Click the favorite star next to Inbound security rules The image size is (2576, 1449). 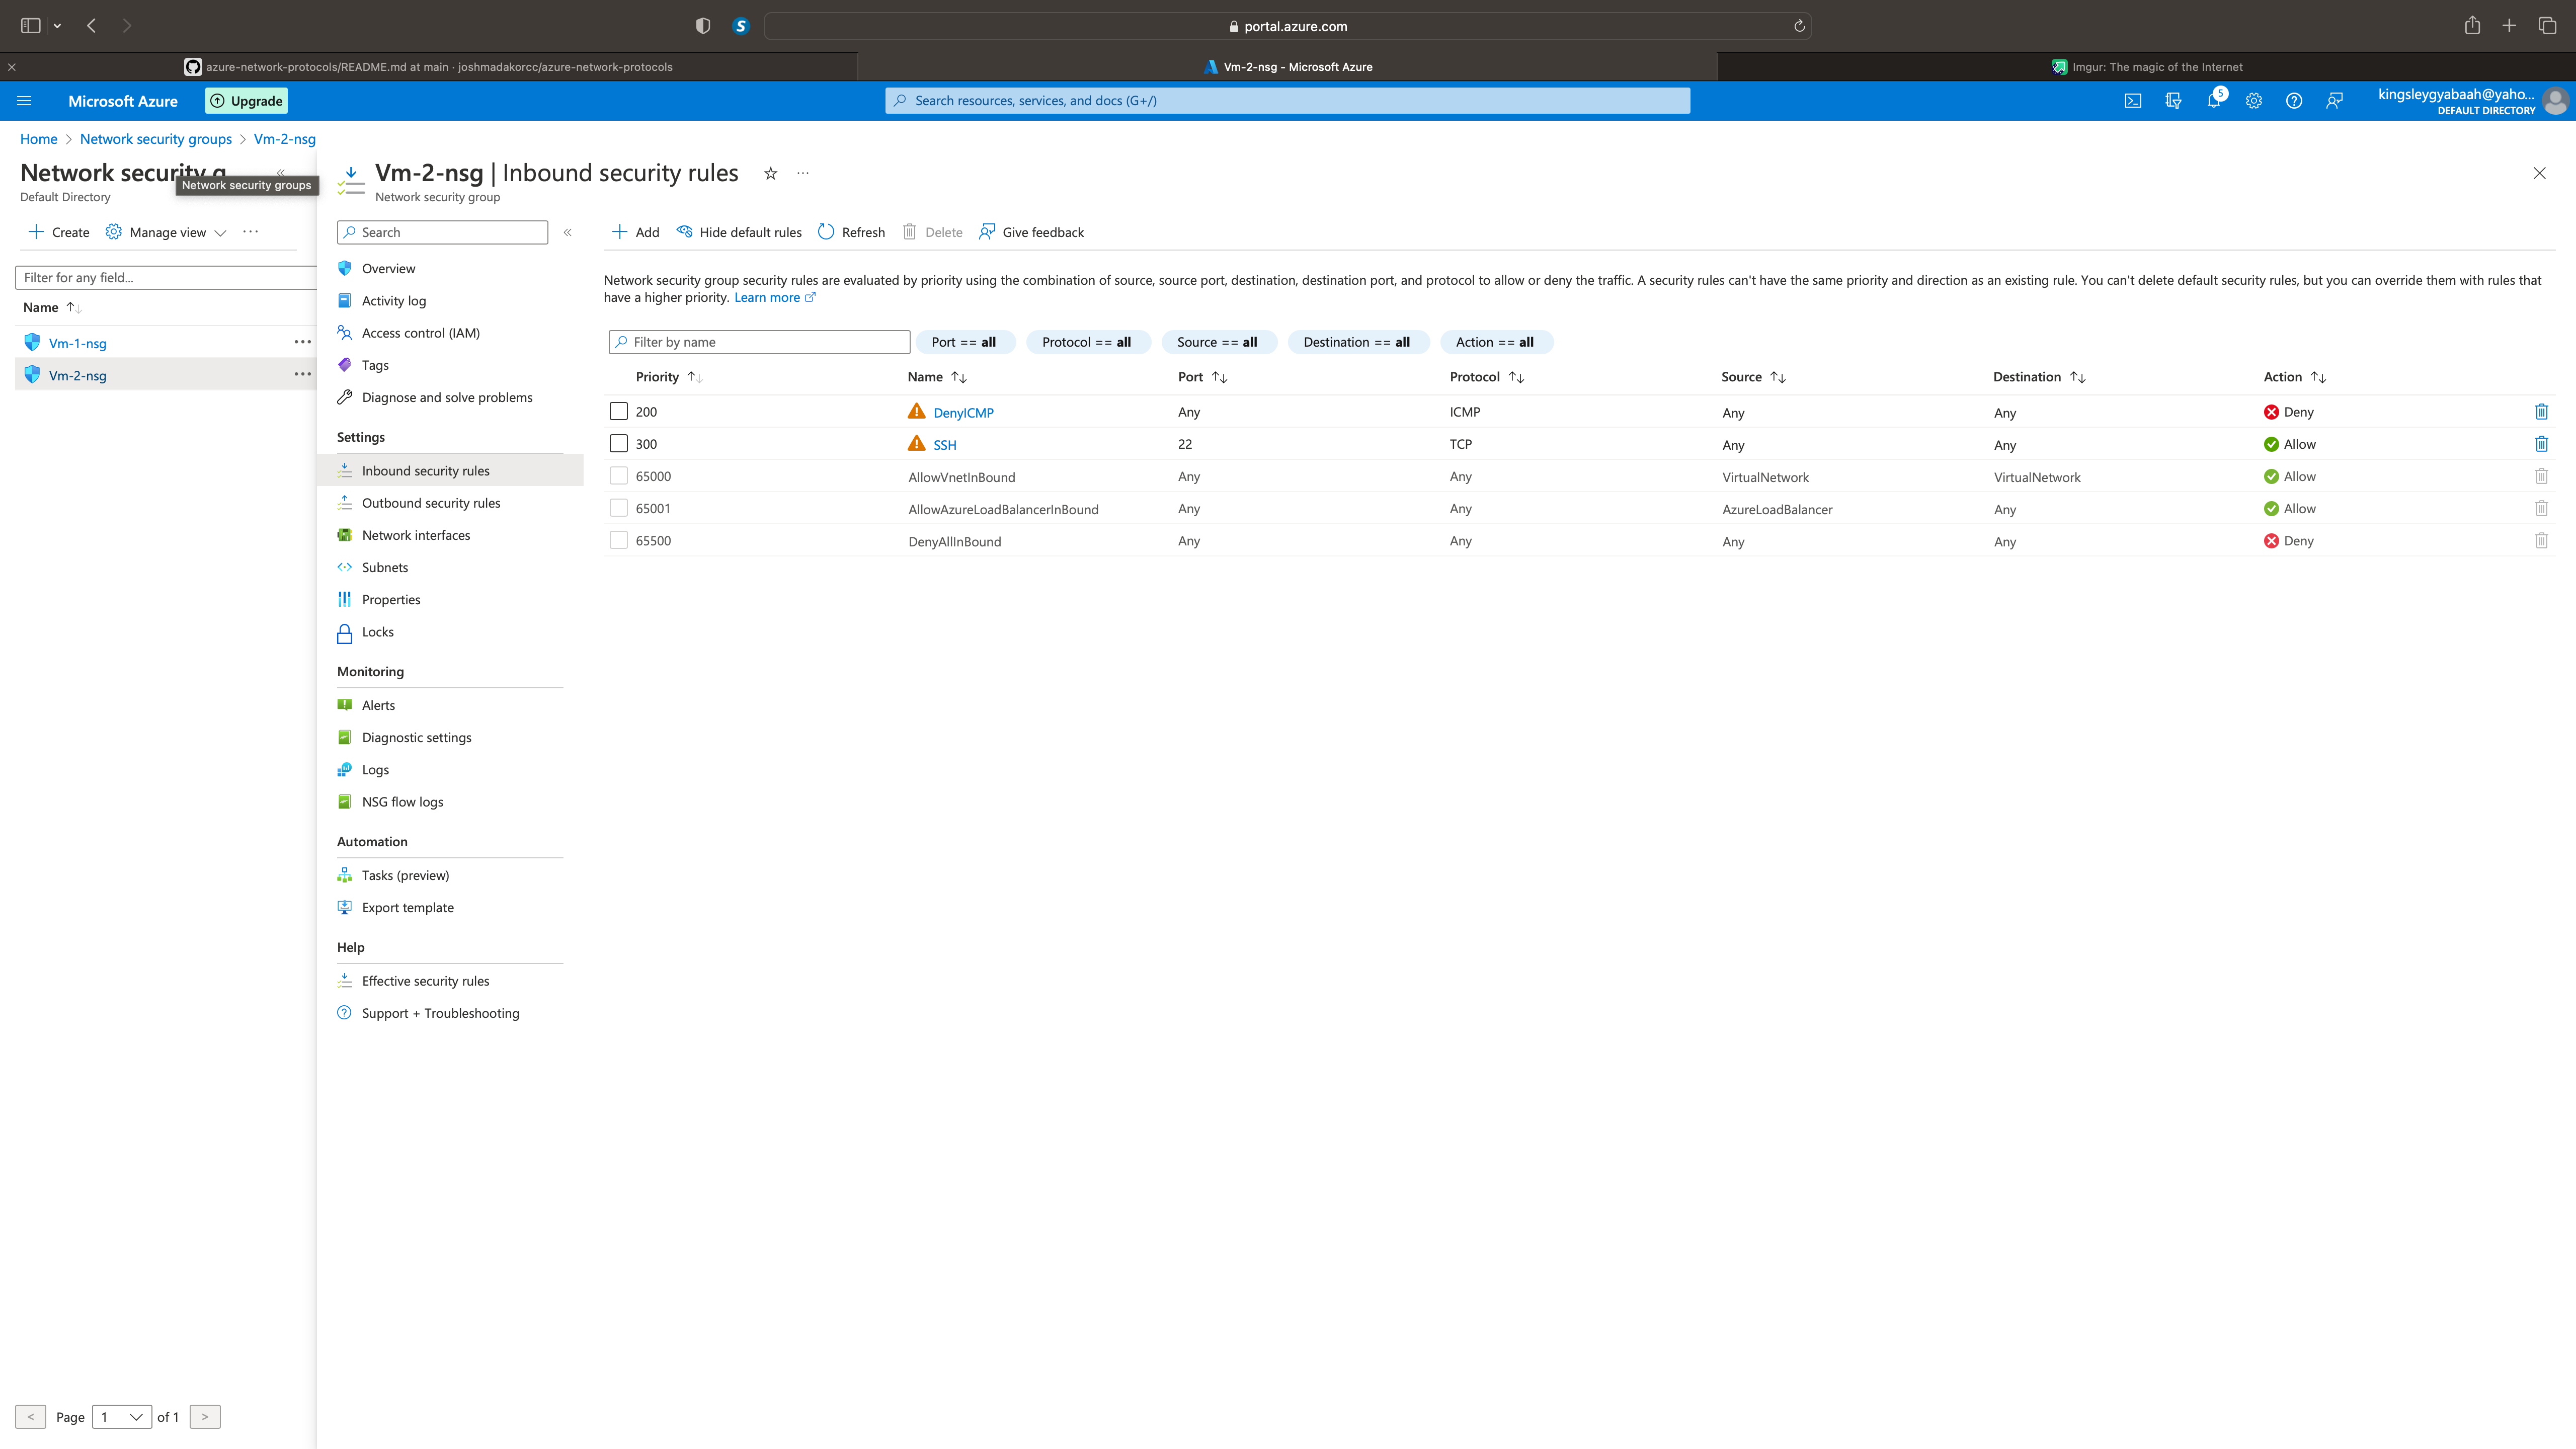click(x=770, y=173)
